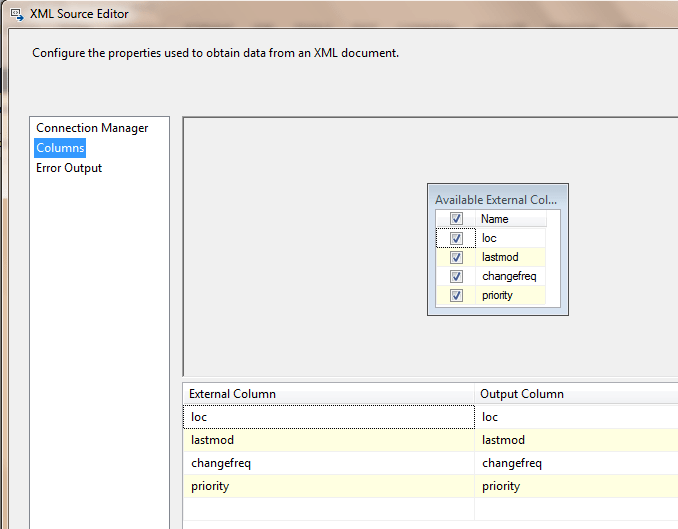
Task: Toggle the select-all checkbox beside Name
Action: tap(456, 219)
